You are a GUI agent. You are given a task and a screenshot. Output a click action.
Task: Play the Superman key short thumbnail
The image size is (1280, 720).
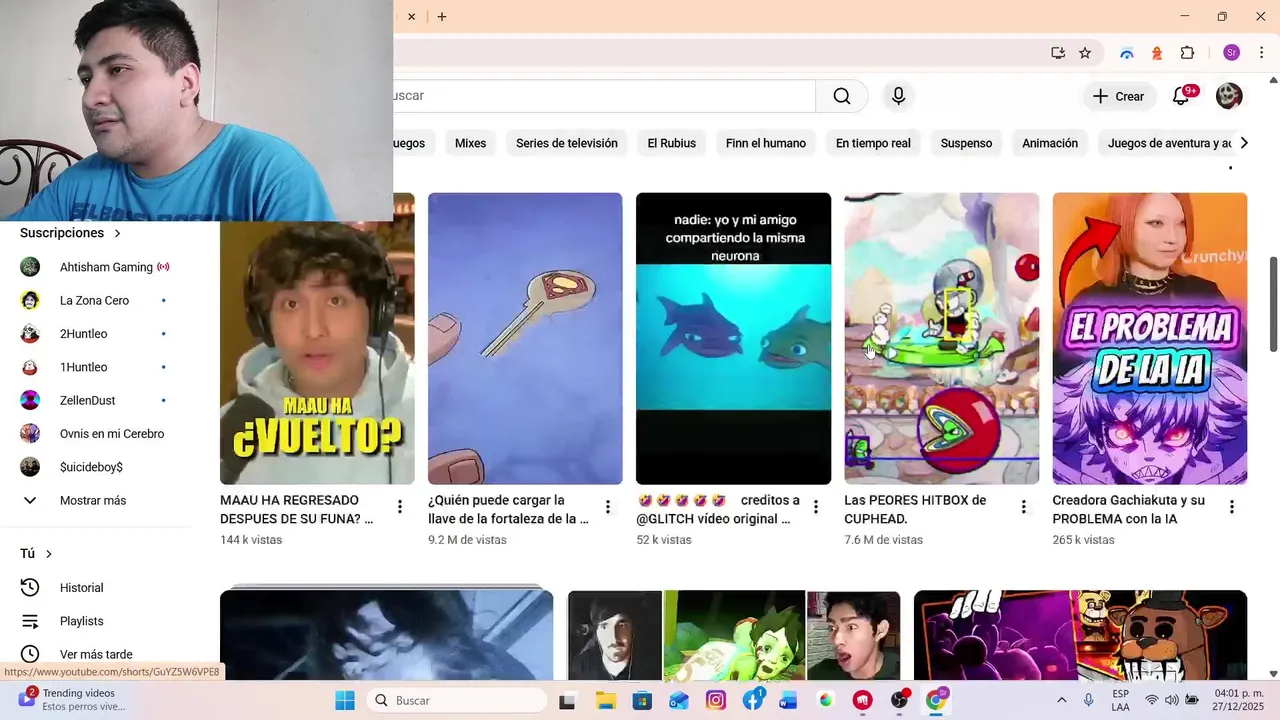525,339
